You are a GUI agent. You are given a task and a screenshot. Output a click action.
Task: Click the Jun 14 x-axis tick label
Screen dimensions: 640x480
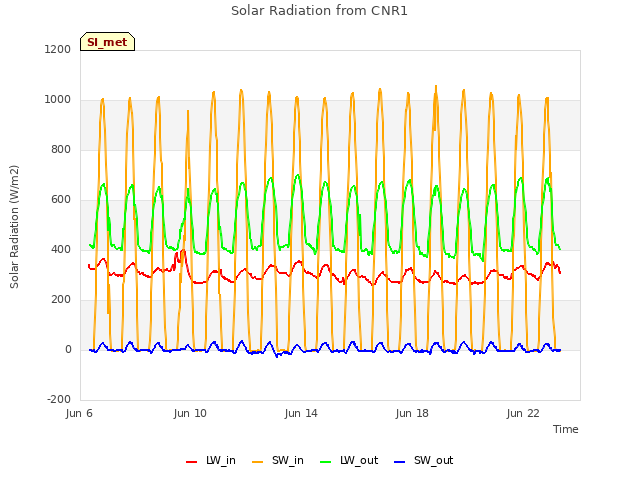pos(301,413)
